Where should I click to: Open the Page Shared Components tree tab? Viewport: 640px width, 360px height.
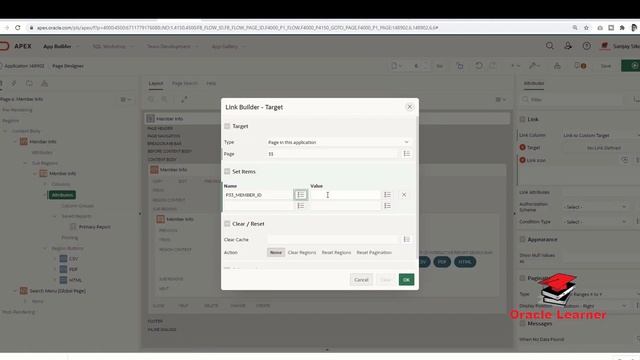point(44,83)
